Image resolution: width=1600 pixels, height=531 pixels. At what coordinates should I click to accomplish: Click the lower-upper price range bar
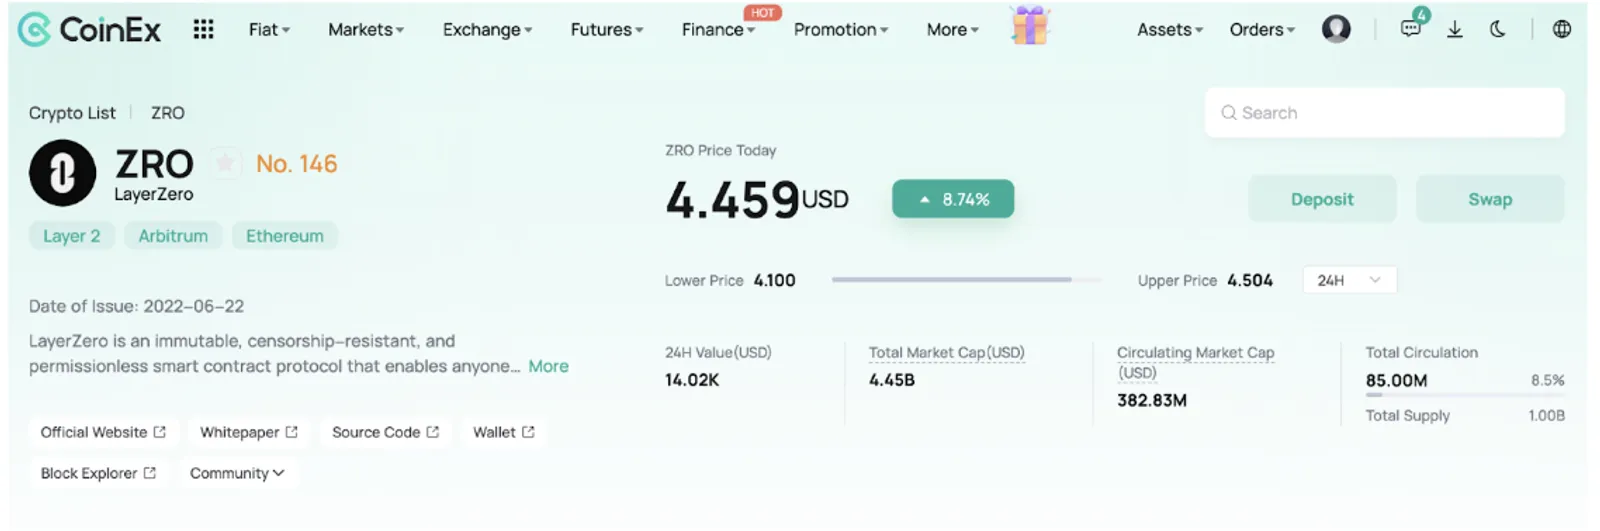coord(966,280)
